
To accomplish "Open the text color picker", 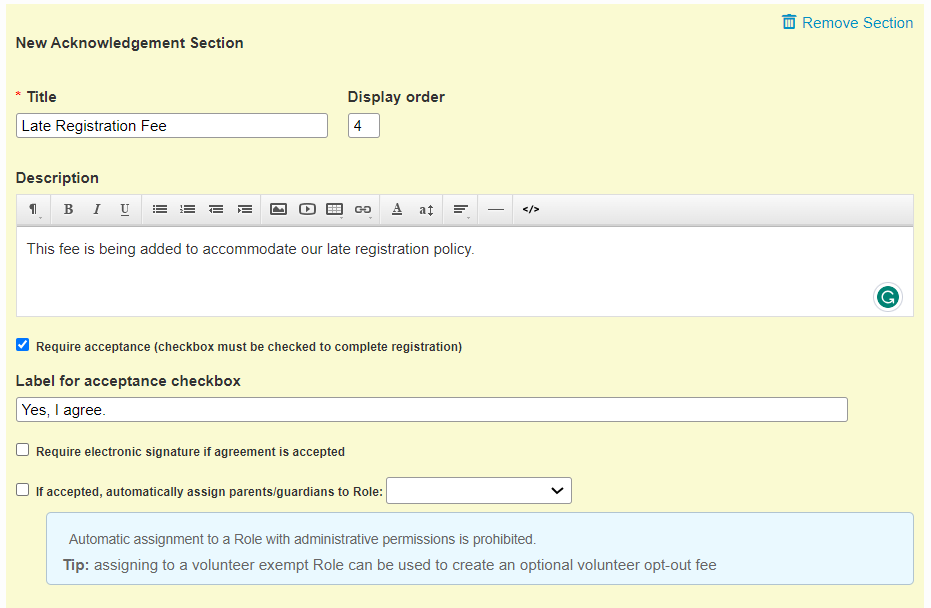I will (397, 210).
